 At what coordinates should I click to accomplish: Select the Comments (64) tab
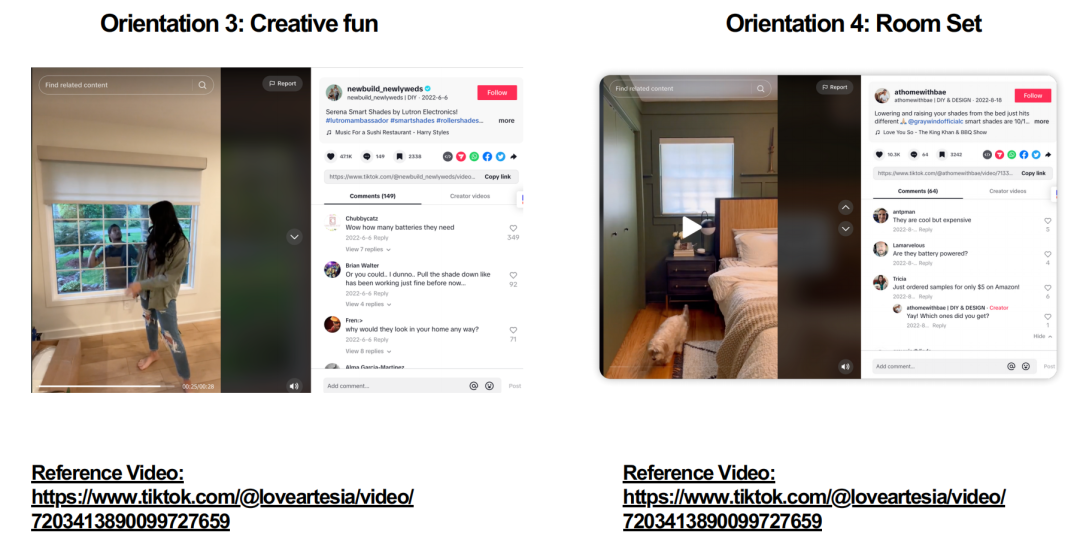pos(917,191)
